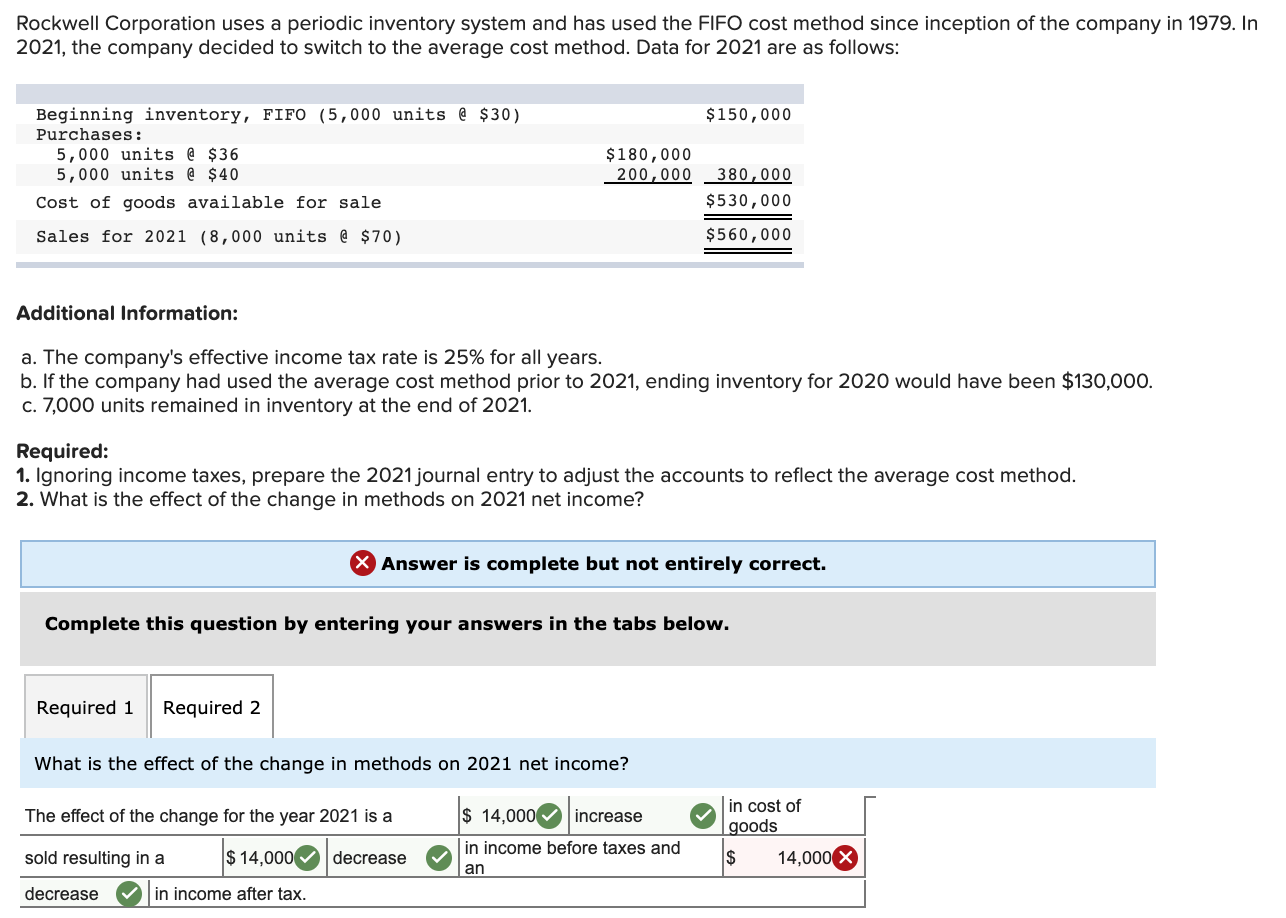
Task: Click the '5,000 units @ $36' purchase line
Action: pos(147,154)
